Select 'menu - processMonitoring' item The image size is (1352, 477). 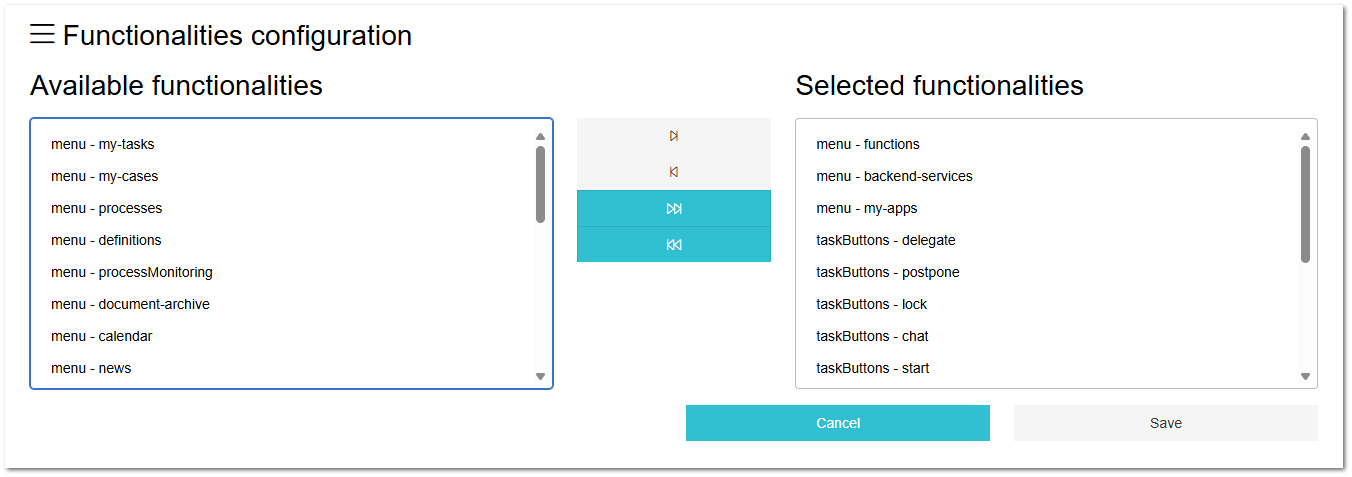(283, 272)
